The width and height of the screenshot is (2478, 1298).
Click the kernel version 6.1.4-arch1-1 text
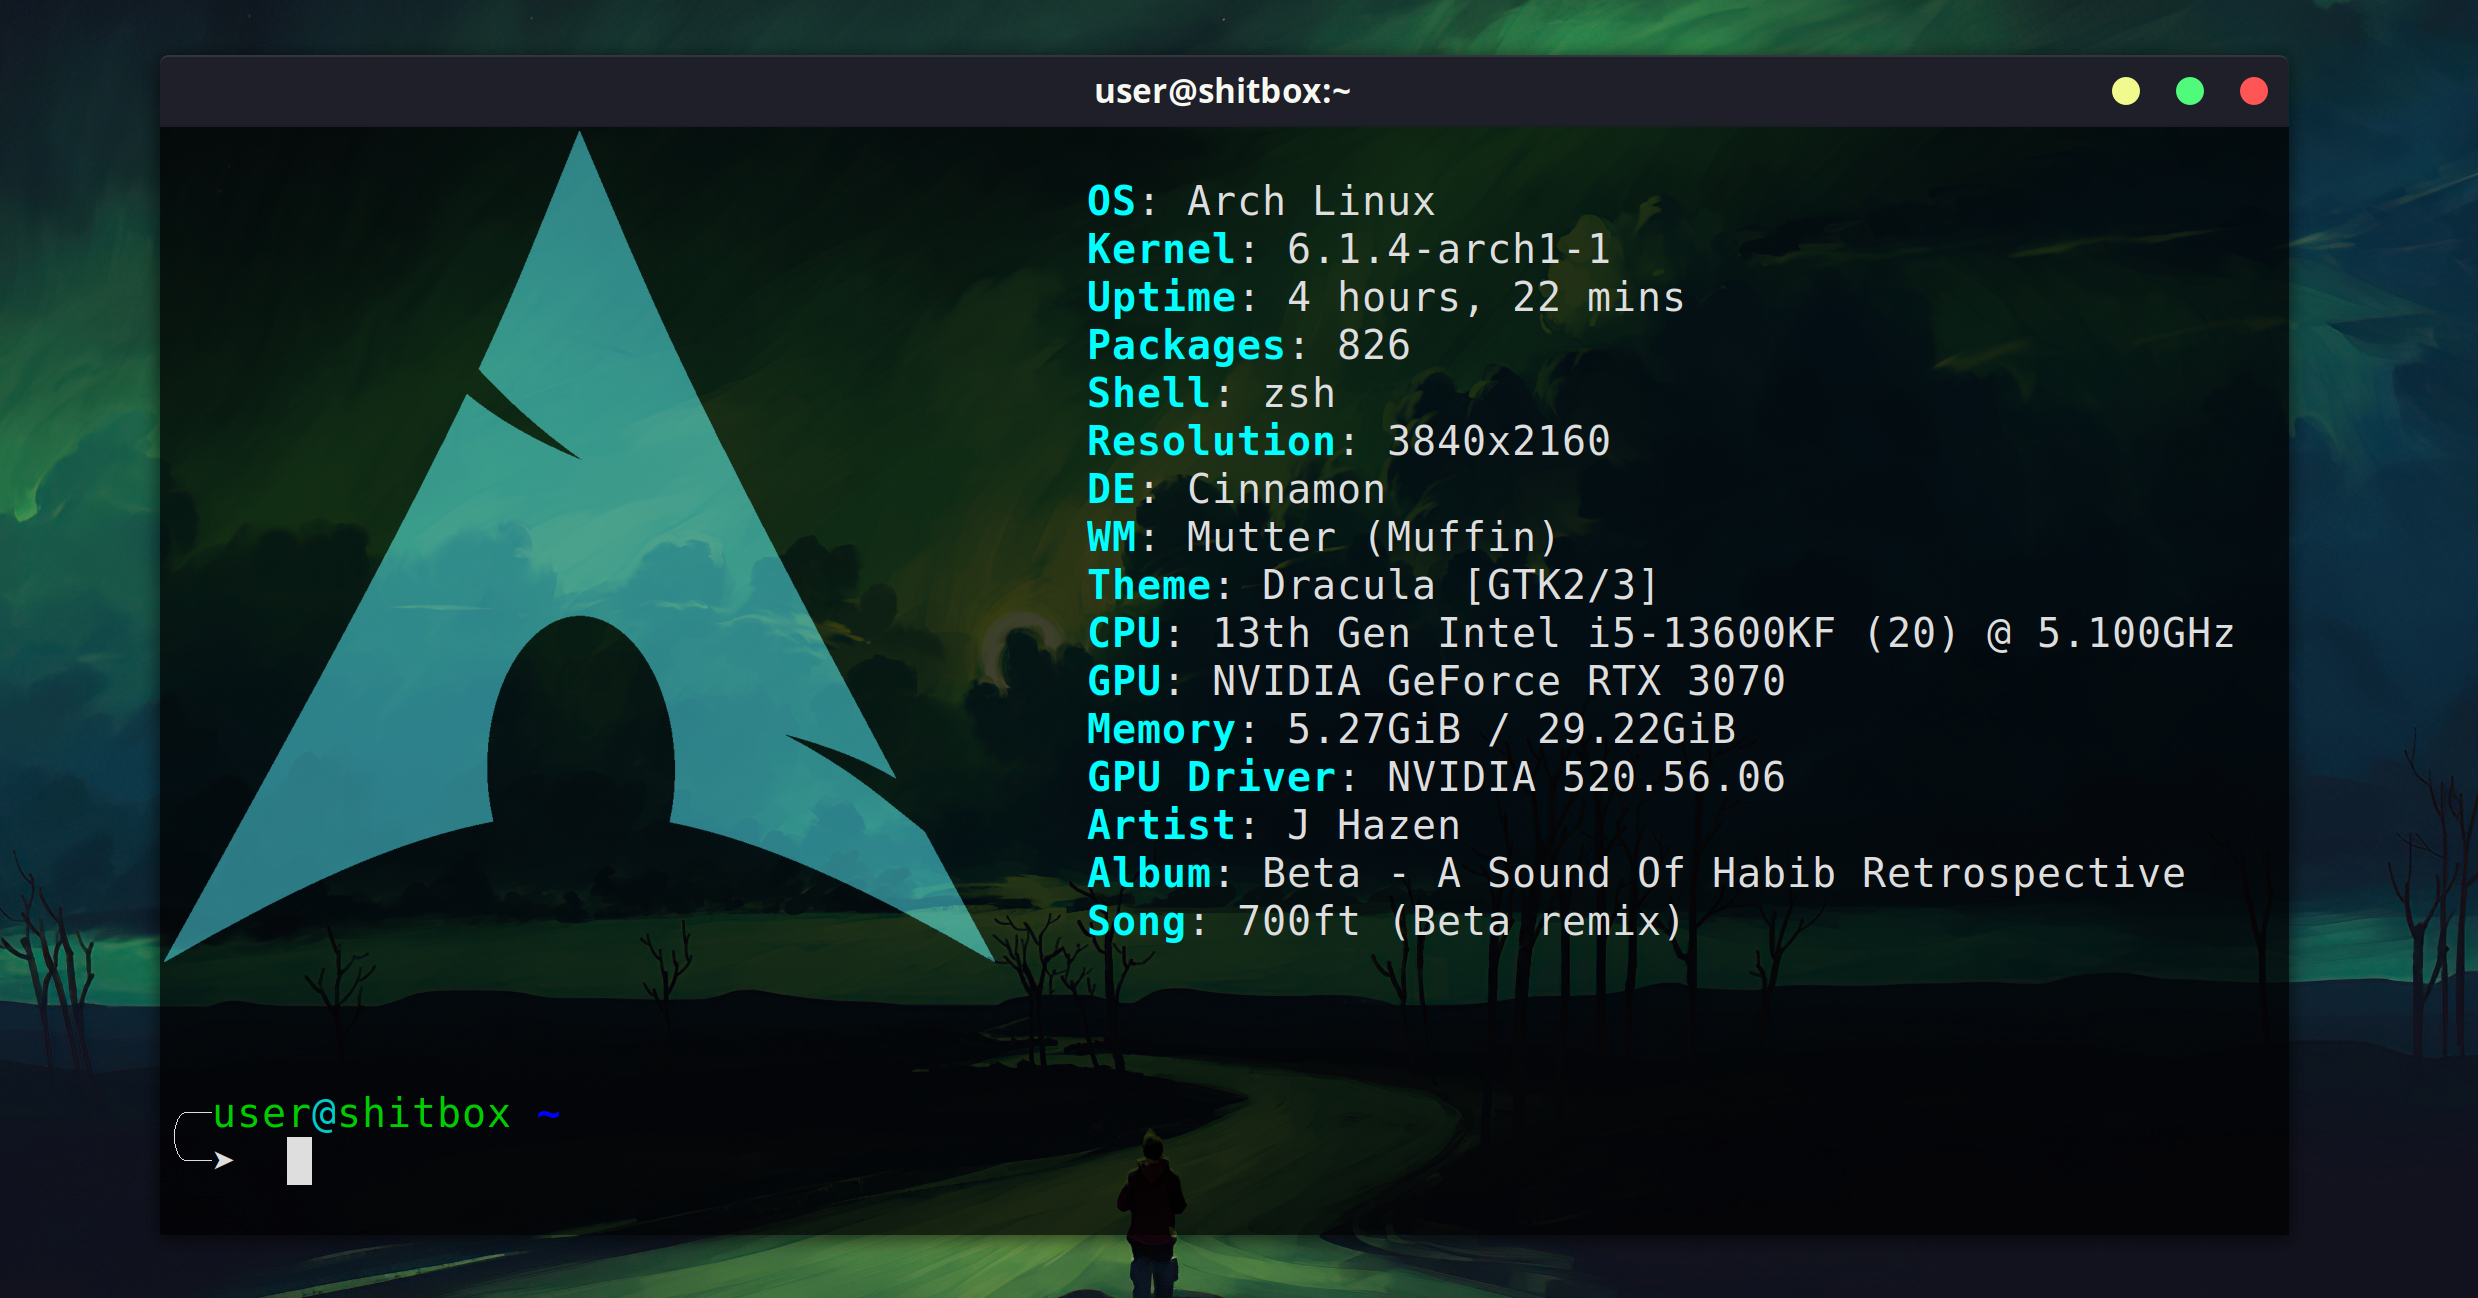[1448, 249]
